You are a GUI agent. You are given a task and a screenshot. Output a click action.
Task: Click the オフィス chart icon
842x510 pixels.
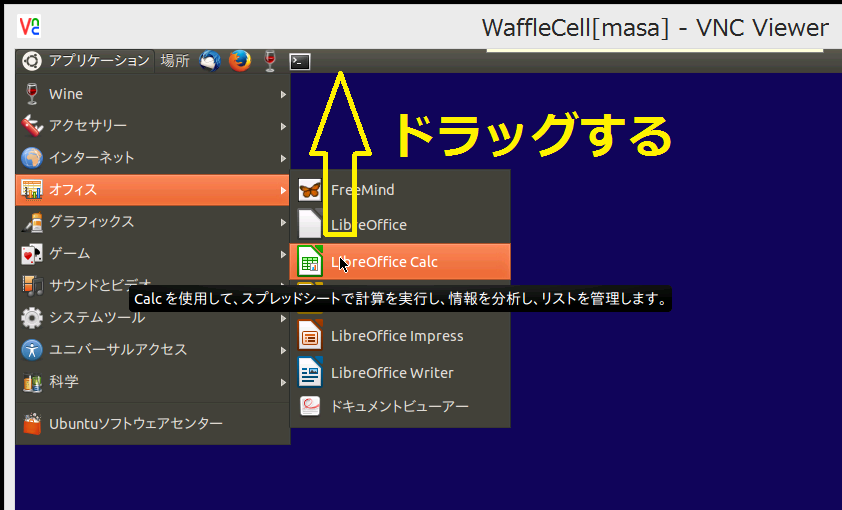click(x=32, y=190)
